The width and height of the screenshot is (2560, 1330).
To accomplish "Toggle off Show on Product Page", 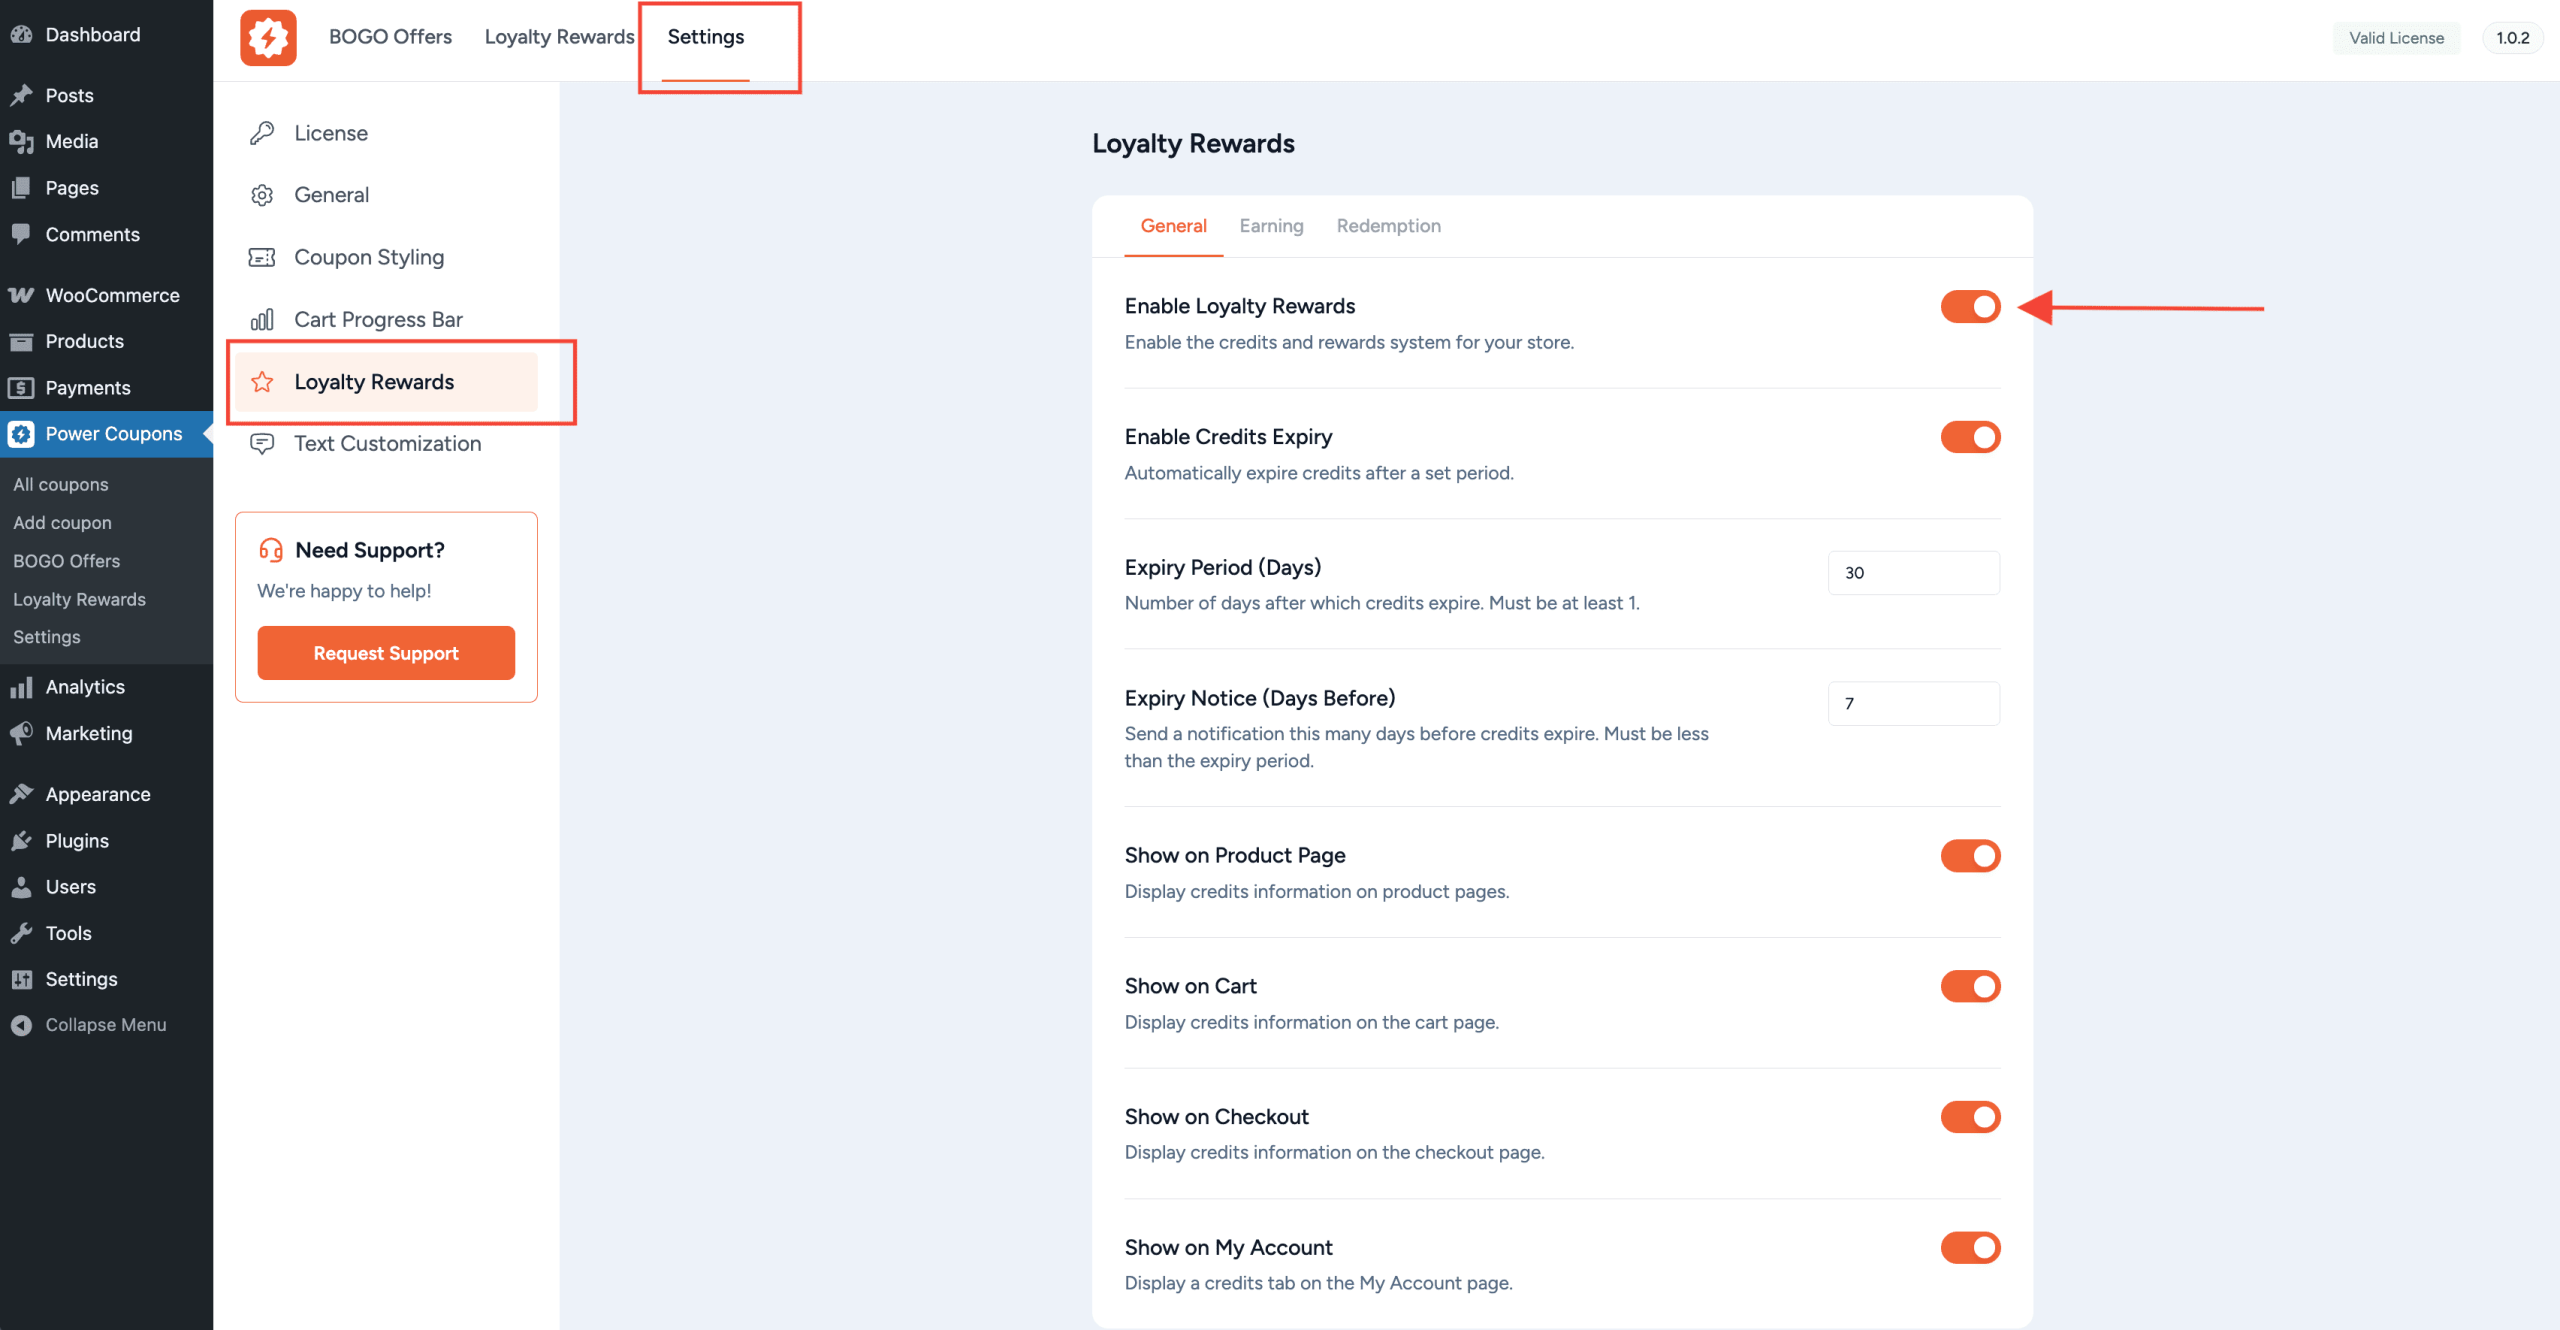I will click(1970, 855).
